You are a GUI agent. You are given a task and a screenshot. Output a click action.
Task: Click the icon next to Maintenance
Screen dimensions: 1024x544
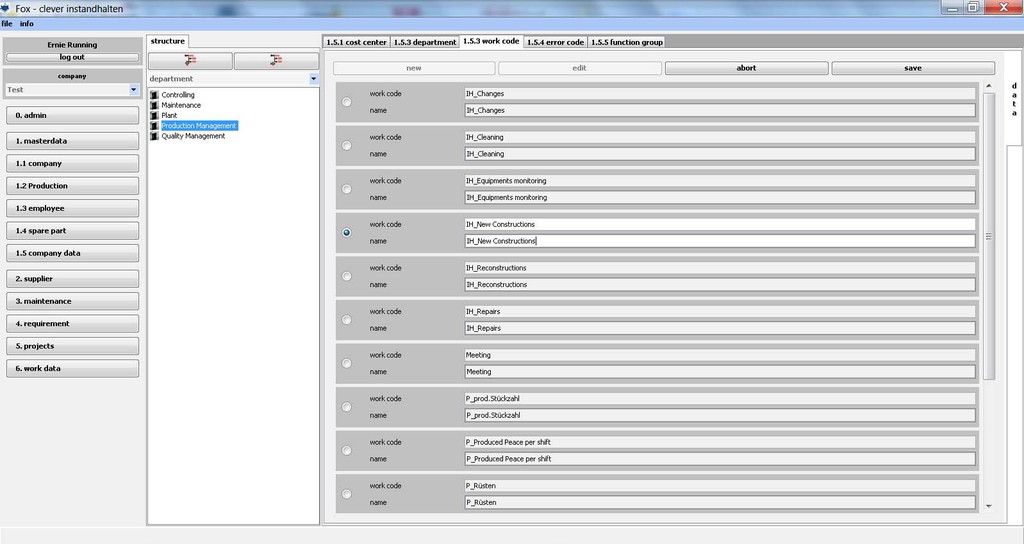tap(154, 105)
